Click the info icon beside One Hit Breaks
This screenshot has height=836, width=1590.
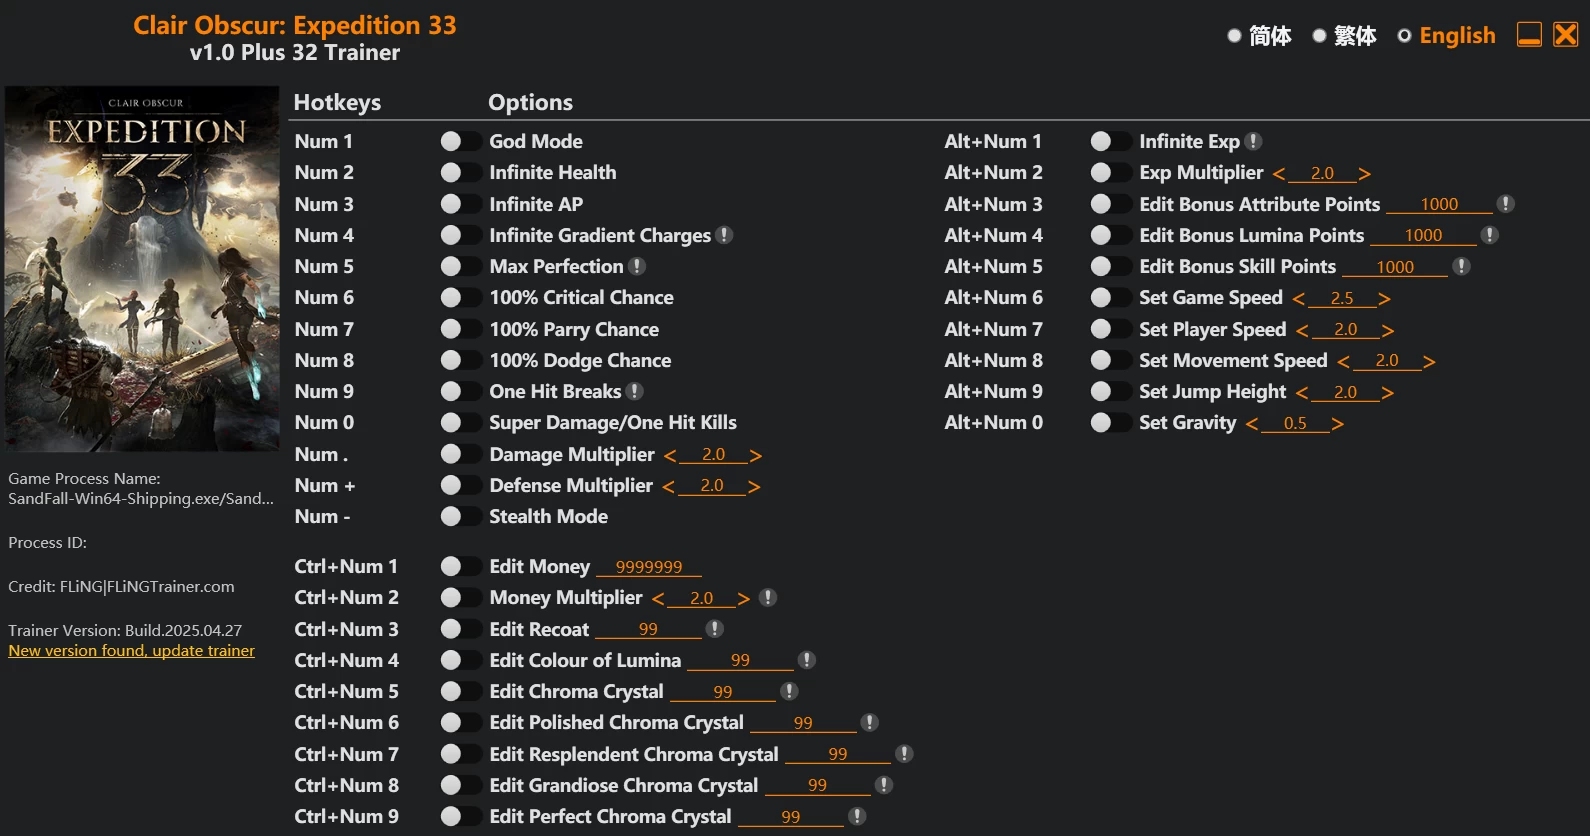(x=635, y=391)
